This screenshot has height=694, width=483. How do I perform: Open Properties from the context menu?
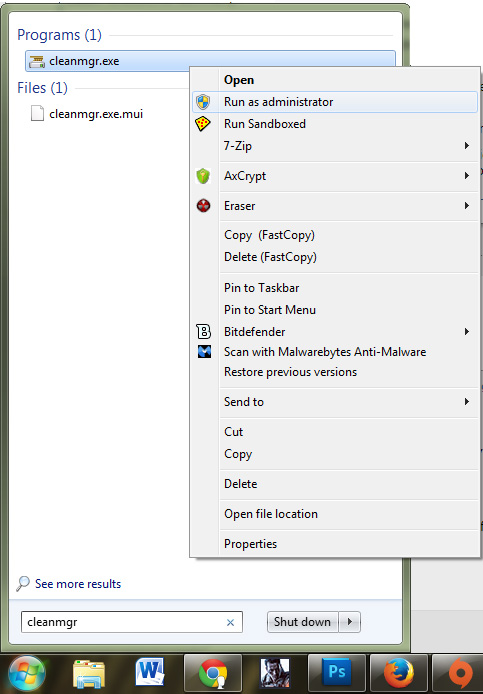335,544
